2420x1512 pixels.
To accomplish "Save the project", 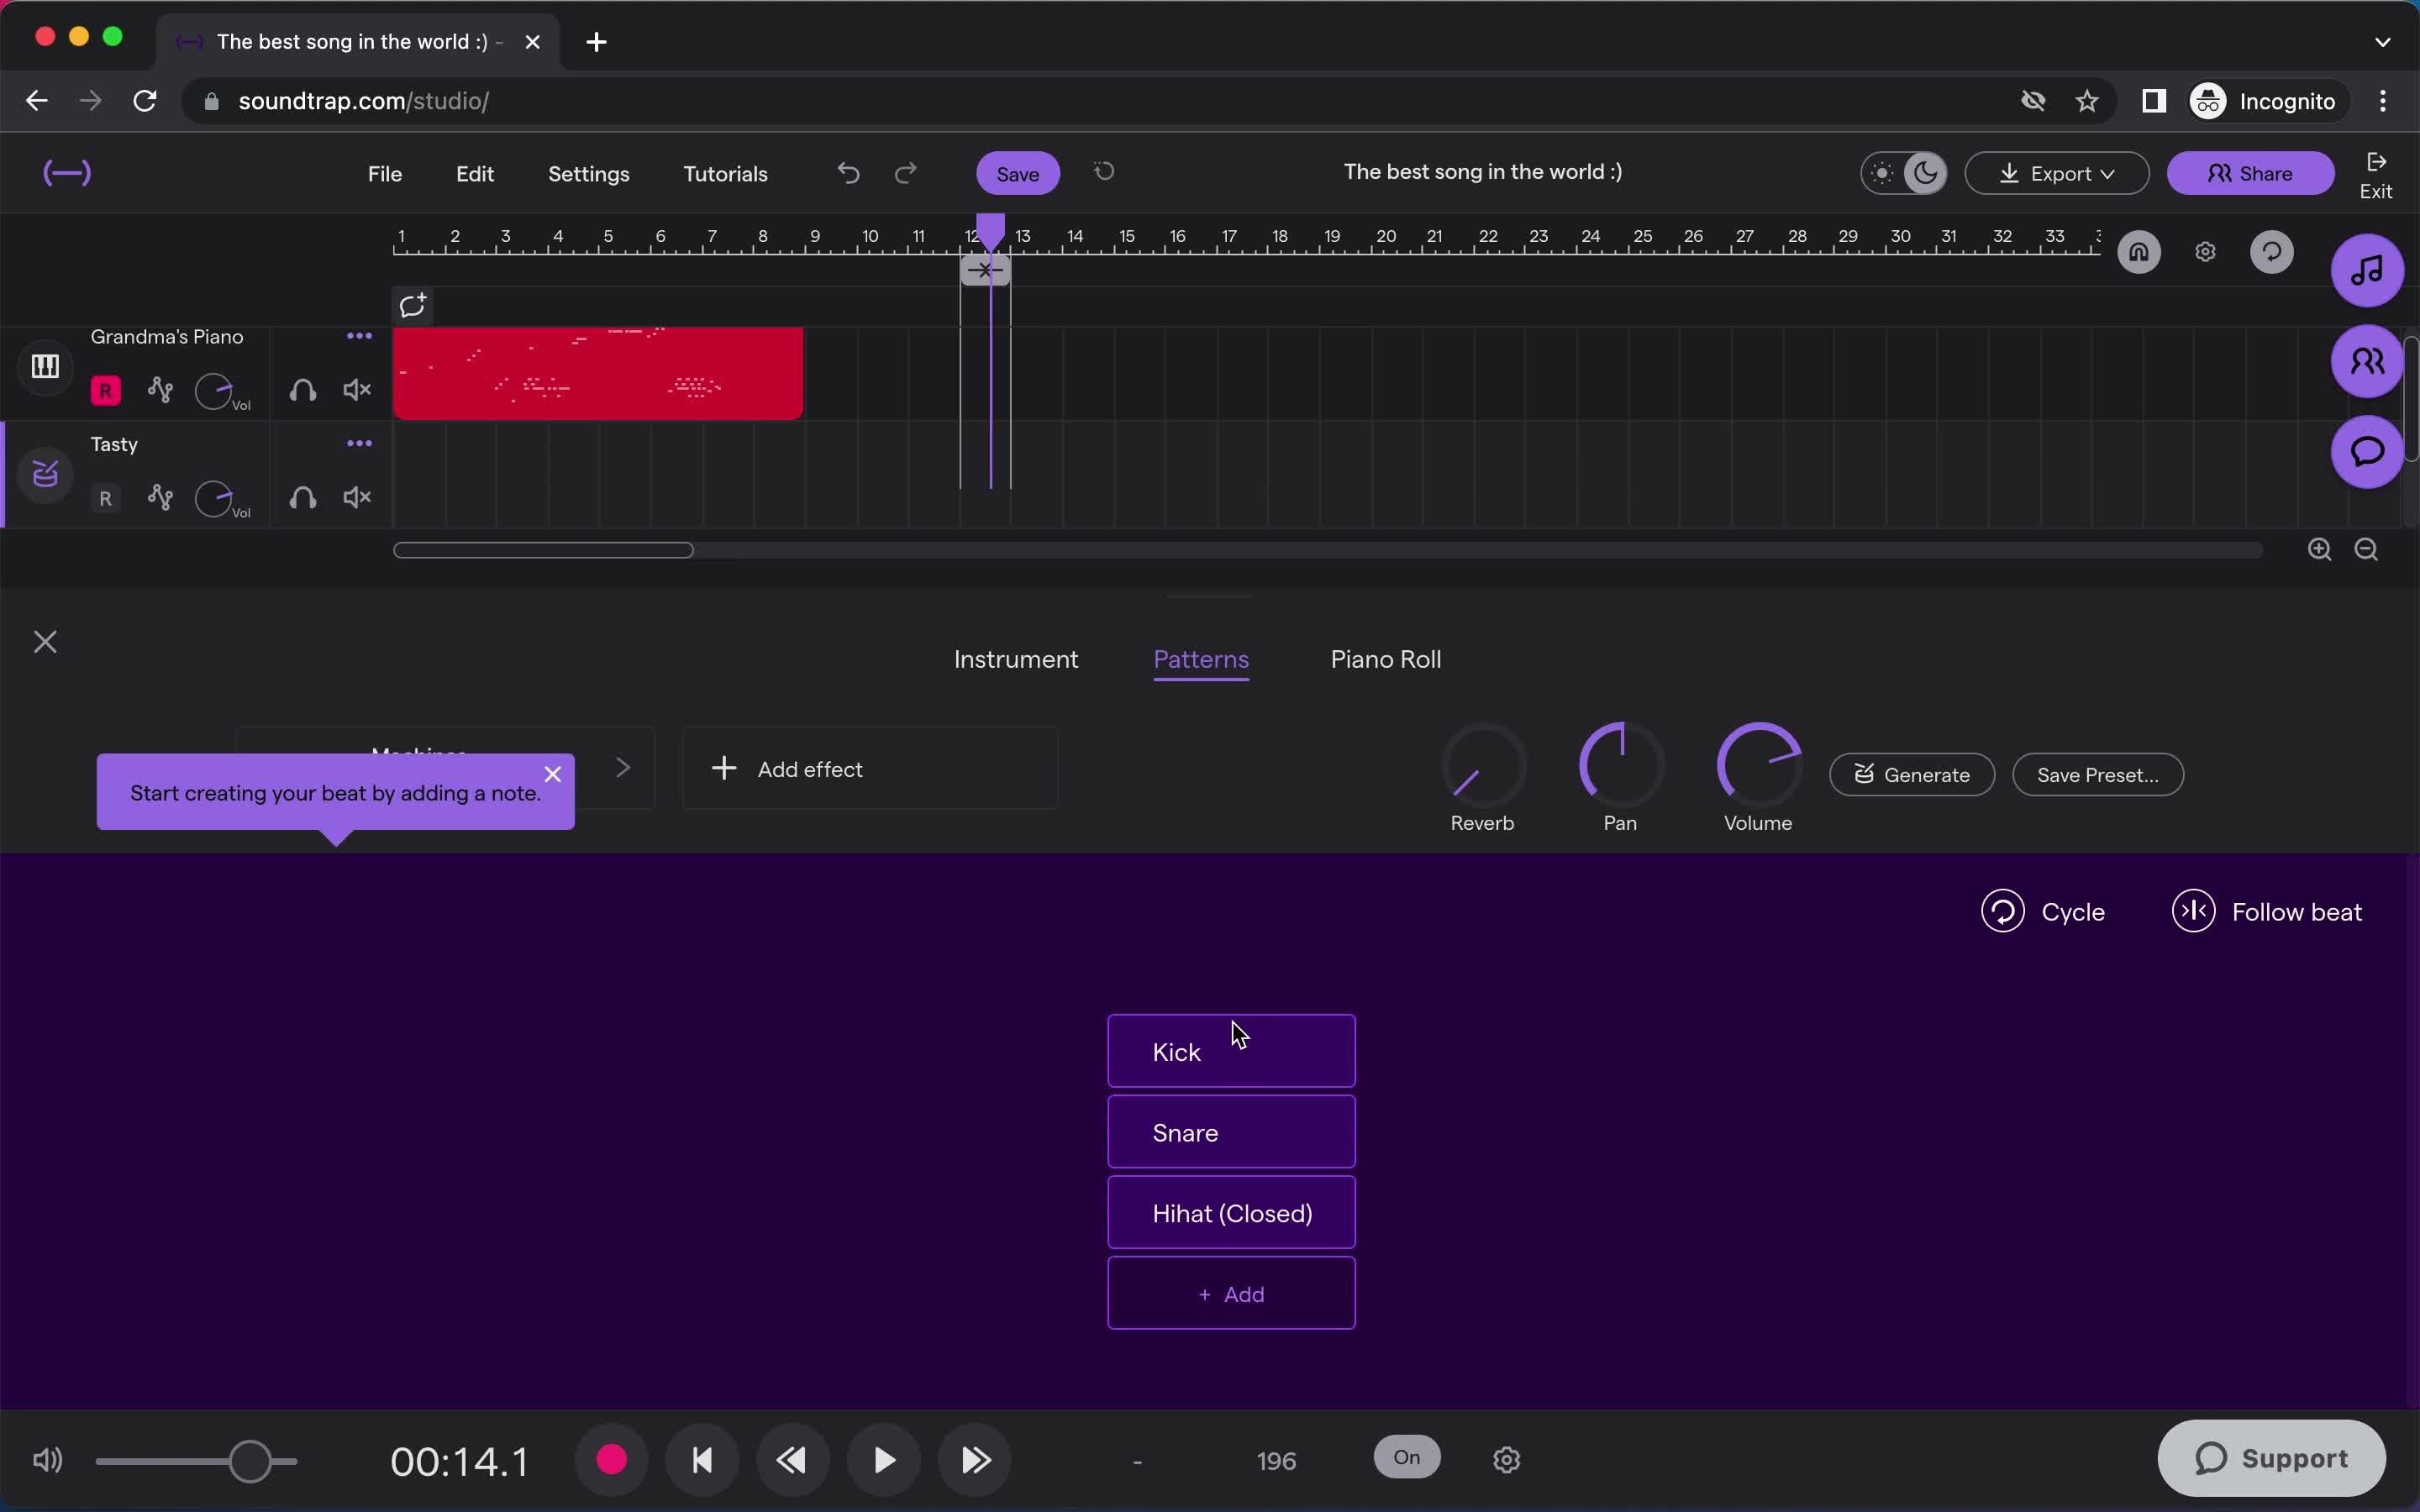I will 1018,173.
